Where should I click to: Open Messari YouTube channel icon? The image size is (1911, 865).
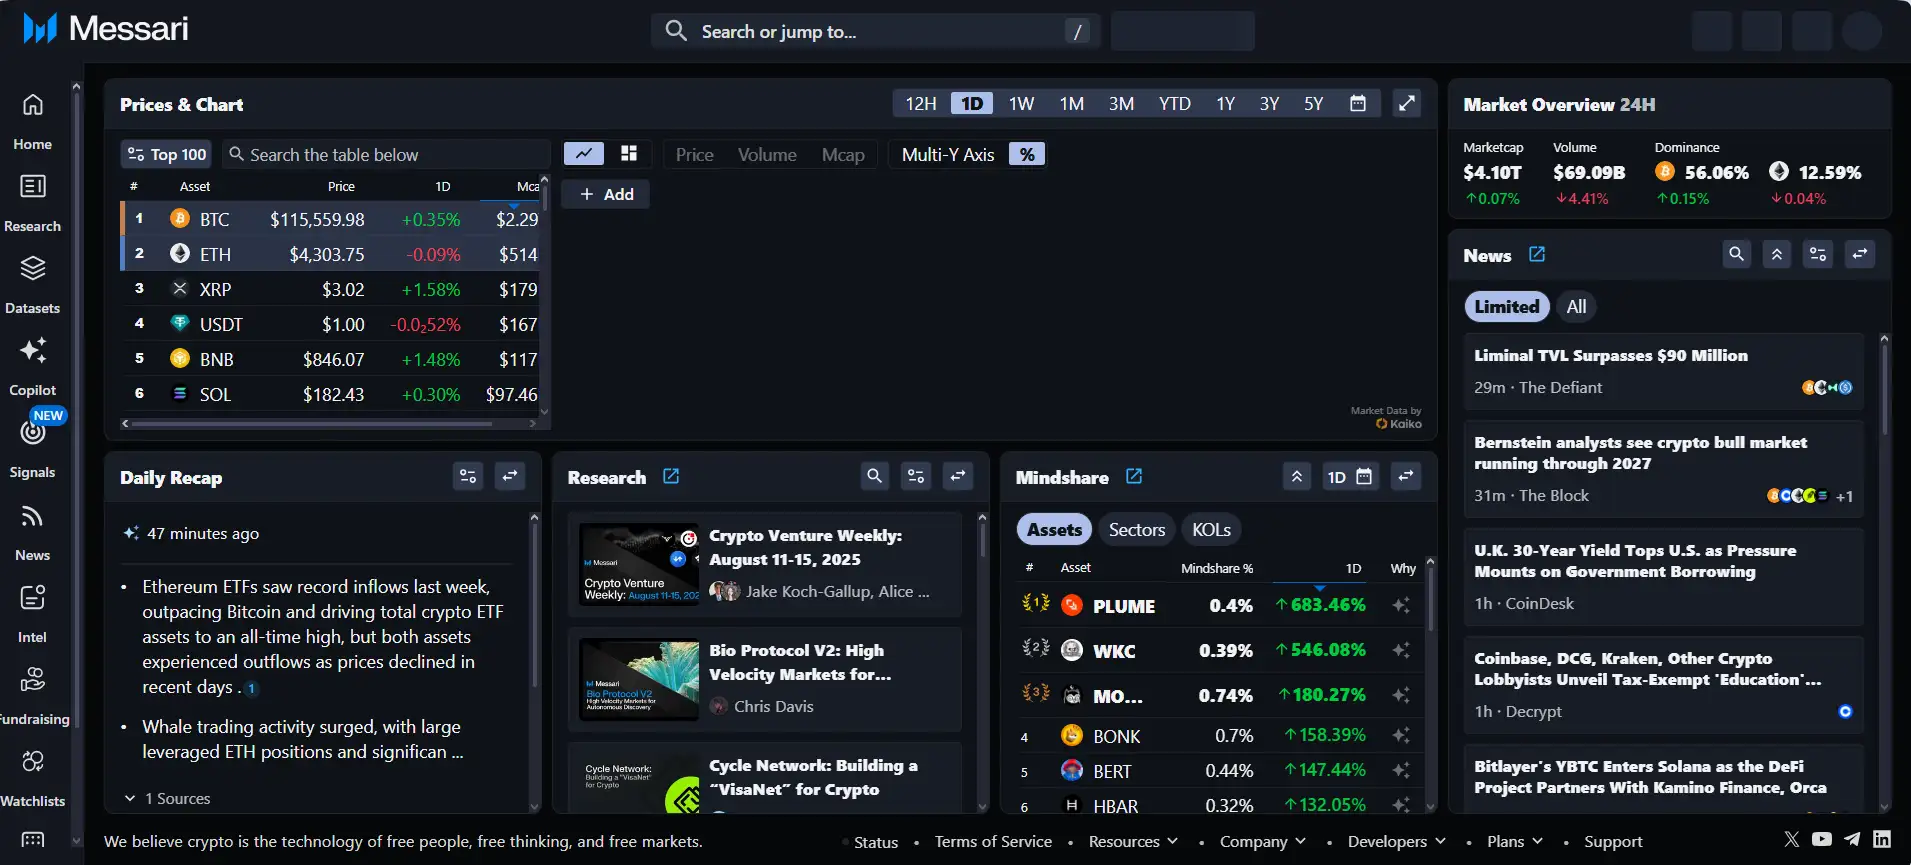pyautogui.click(x=1821, y=840)
